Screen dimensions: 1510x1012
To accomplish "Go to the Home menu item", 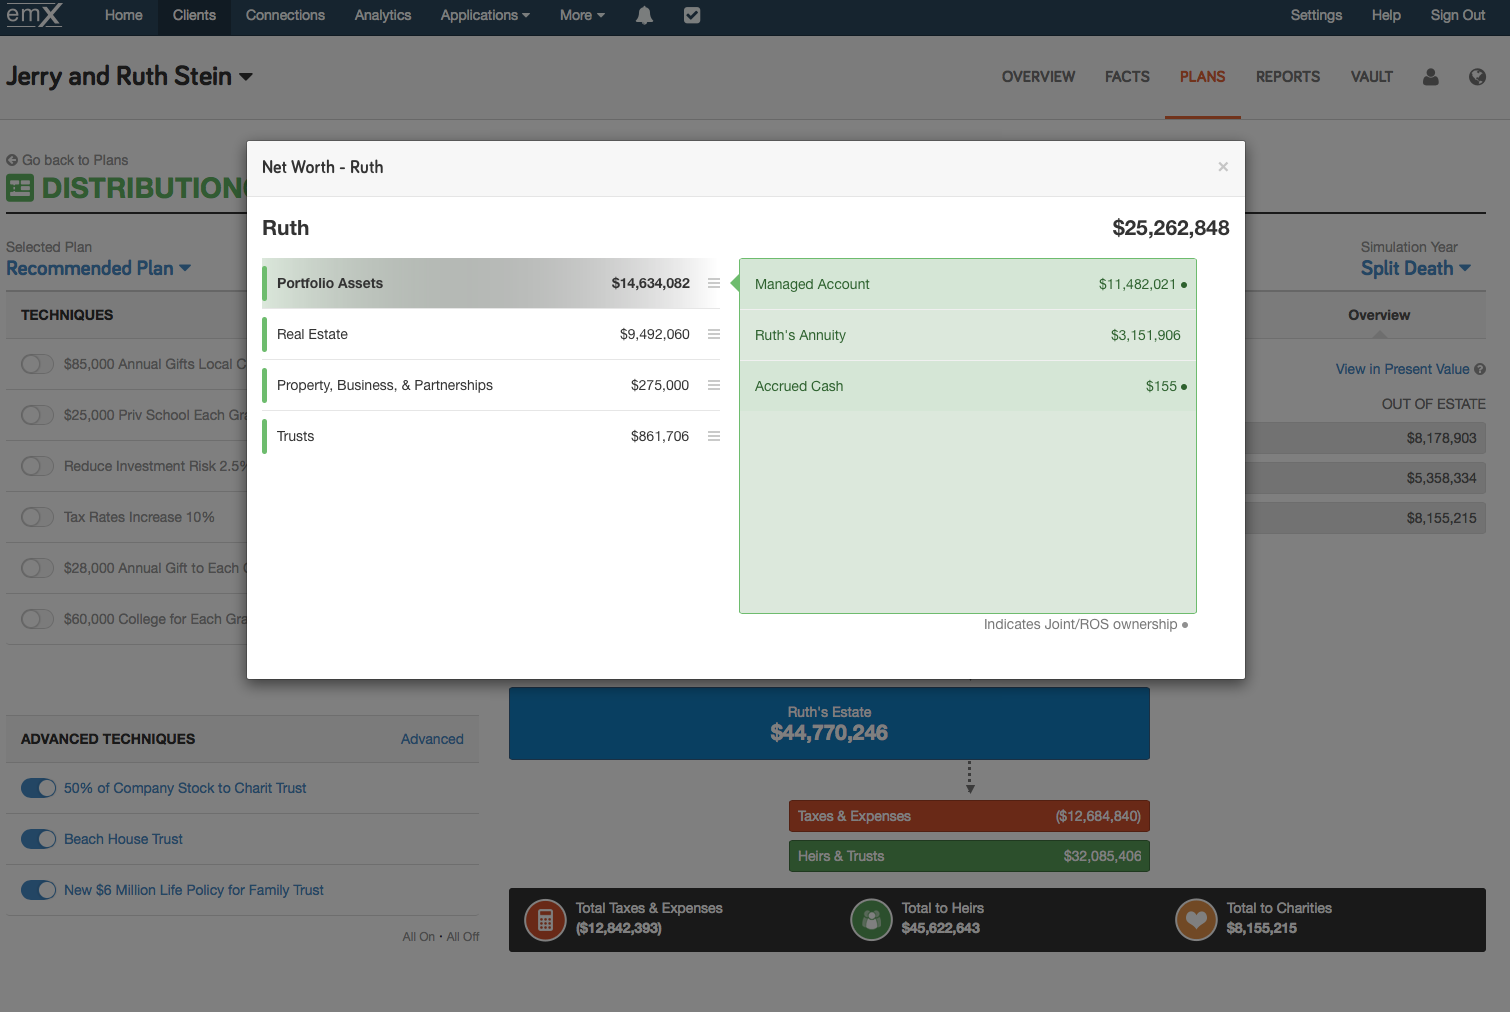I will pos(124,15).
